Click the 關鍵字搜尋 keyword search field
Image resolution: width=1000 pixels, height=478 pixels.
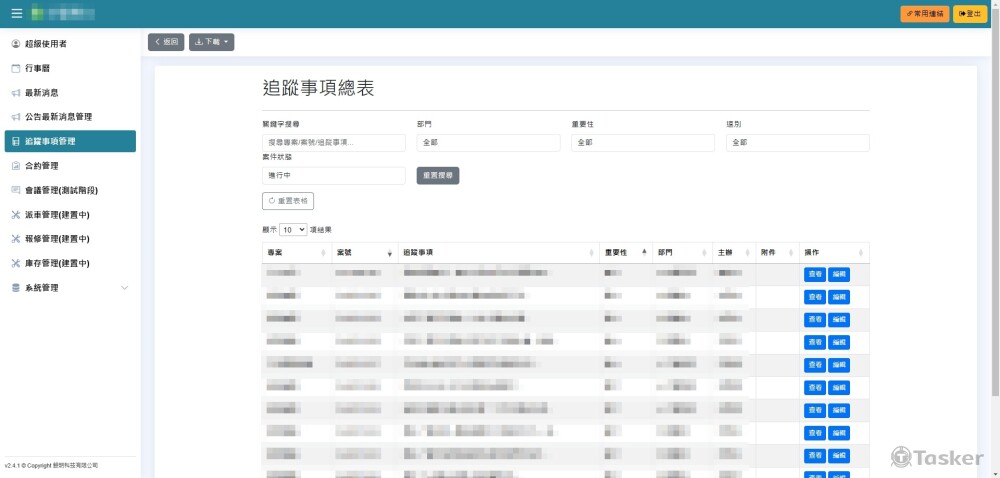(333, 143)
